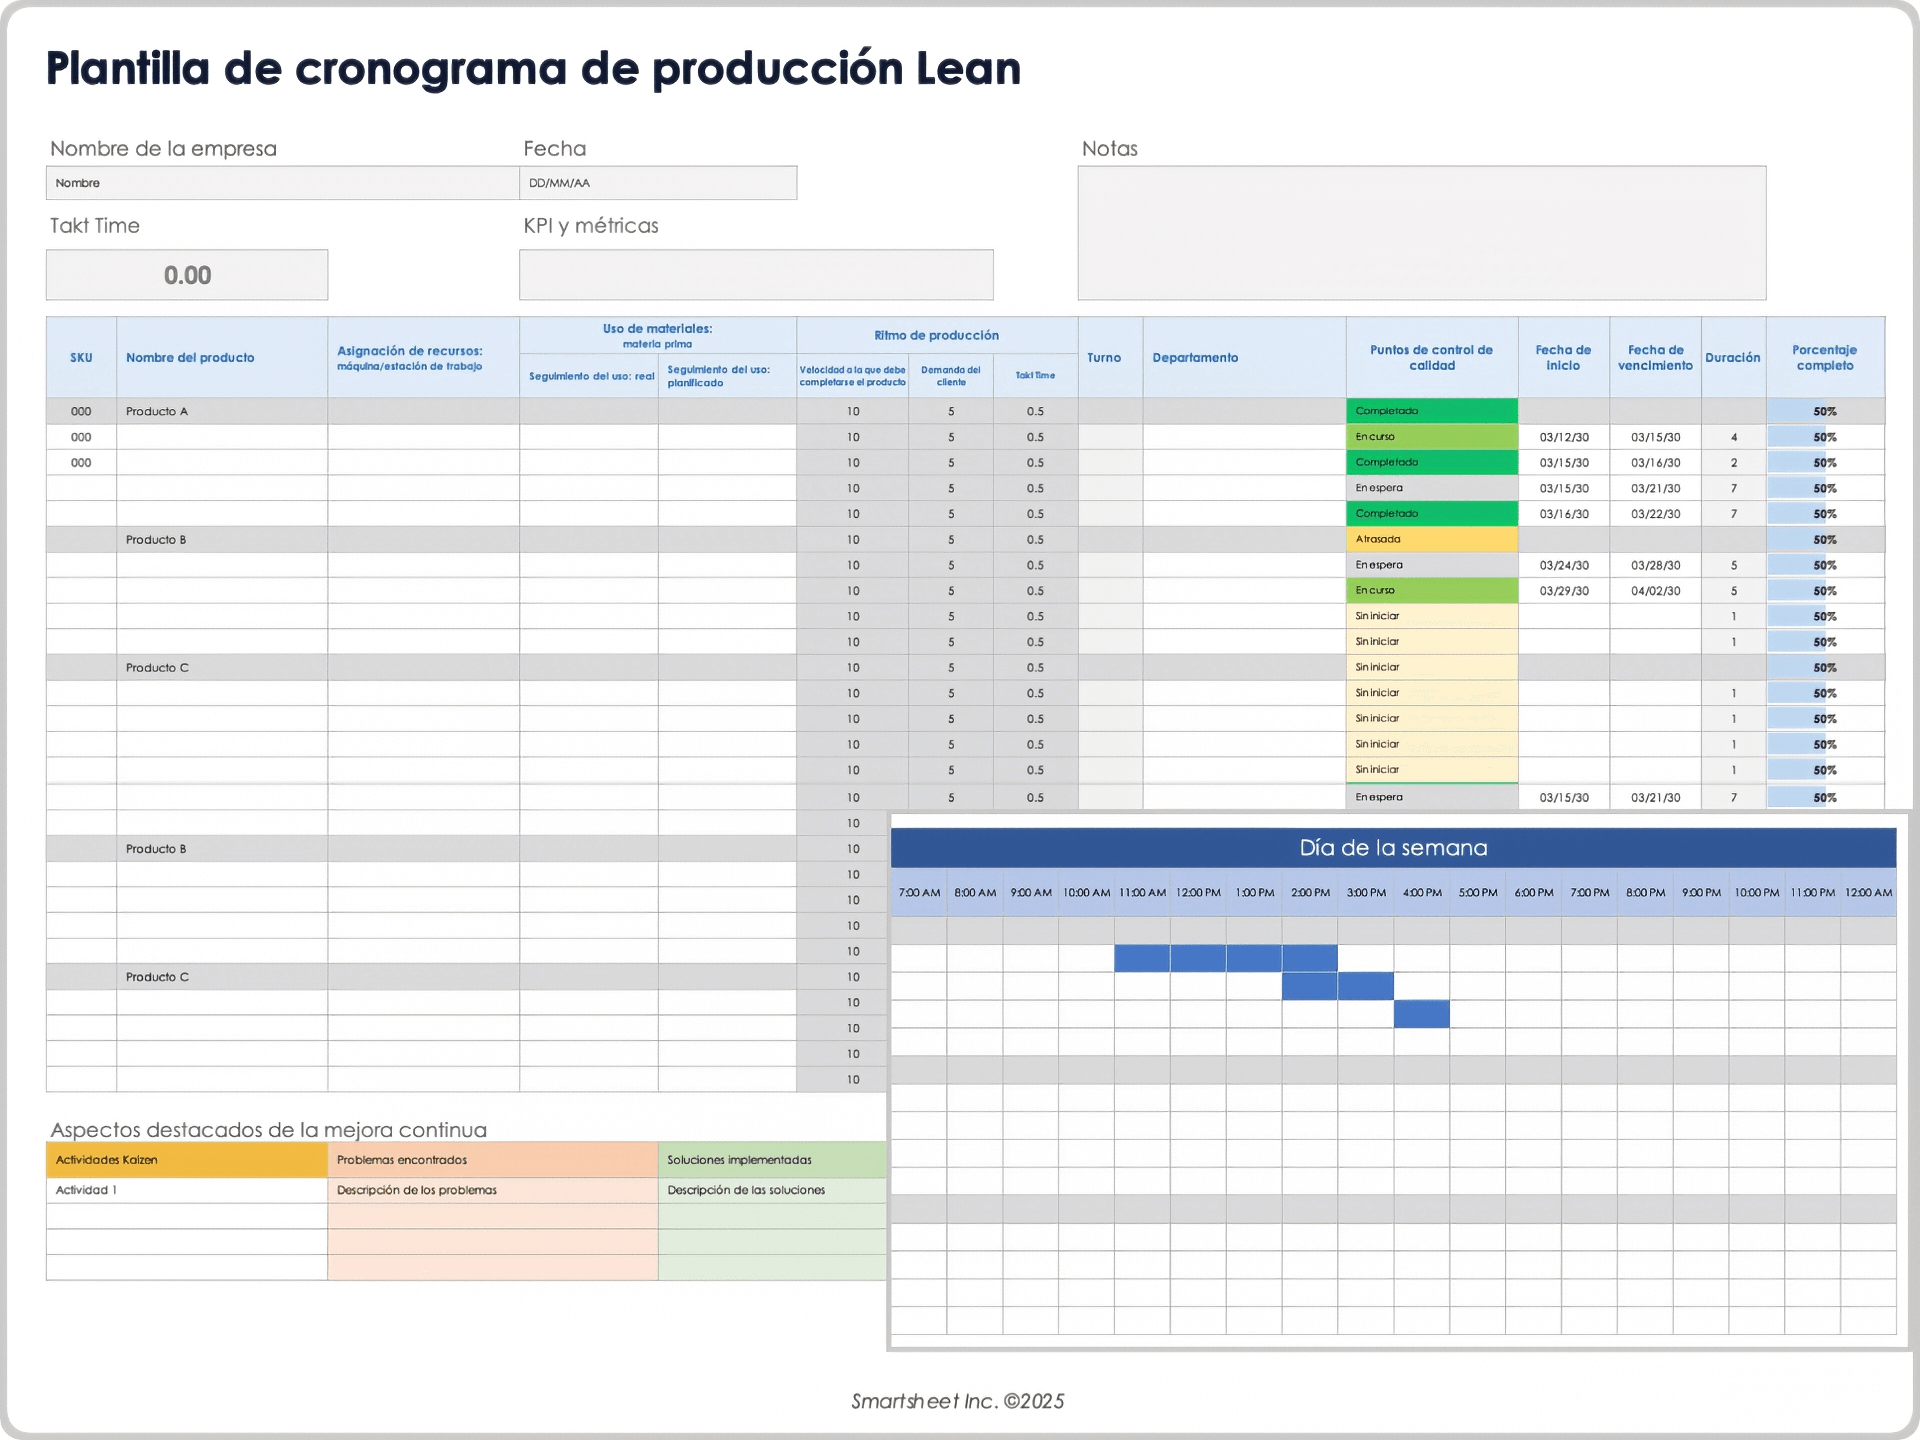Click the Problemas encontrados header cell

(492, 1160)
